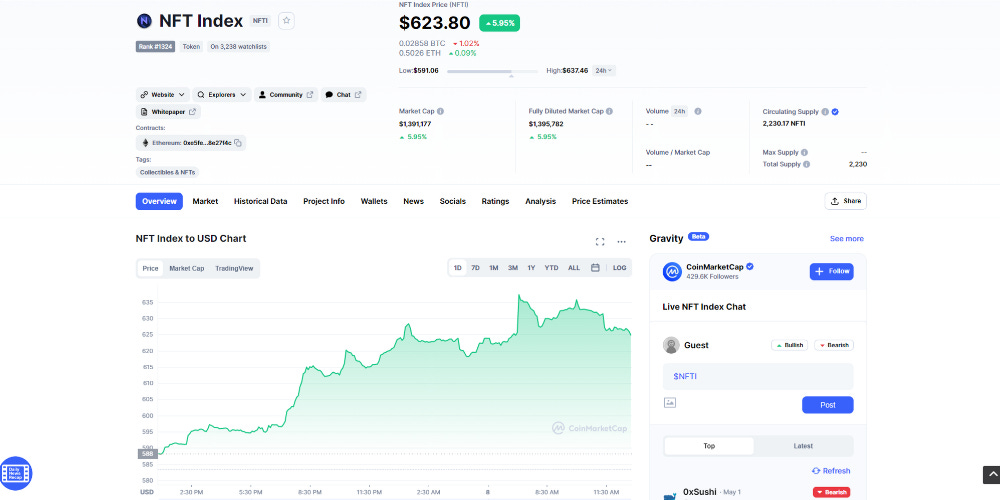Select the 3M chart range
Image resolution: width=1000 pixels, height=500 pixels.
pos(513,268)
